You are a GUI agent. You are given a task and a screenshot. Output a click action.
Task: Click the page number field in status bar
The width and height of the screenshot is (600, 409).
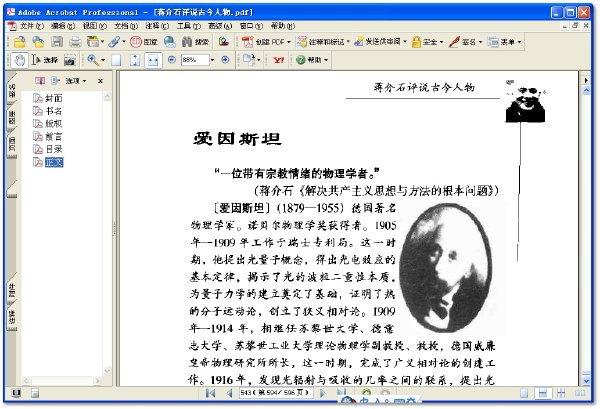[276, 393]
